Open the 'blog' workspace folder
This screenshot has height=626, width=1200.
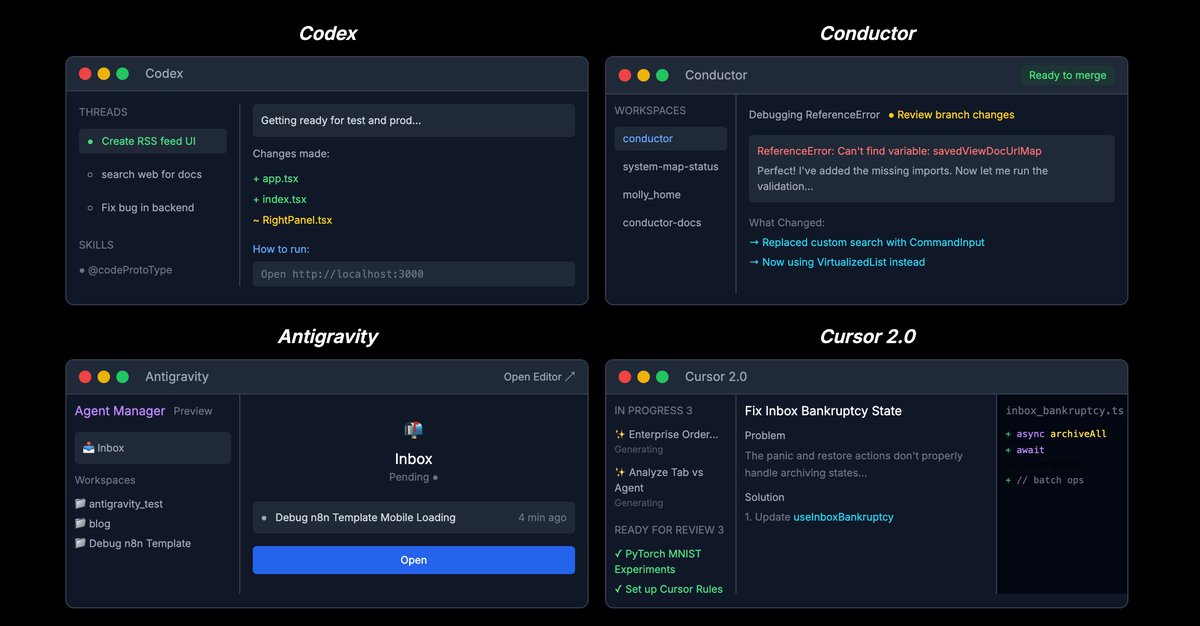(x=93, y=524)
